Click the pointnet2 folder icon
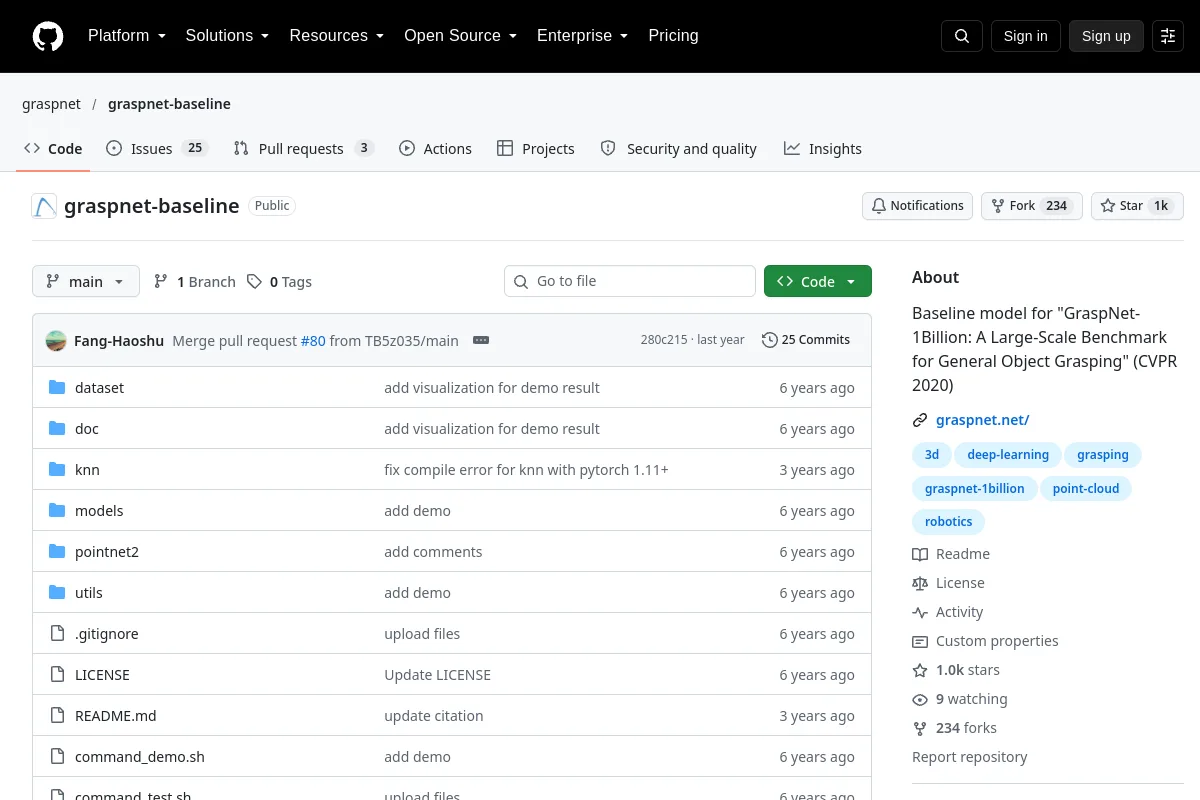Screen dimensions: 1200x800 click(x=57, y=551)
